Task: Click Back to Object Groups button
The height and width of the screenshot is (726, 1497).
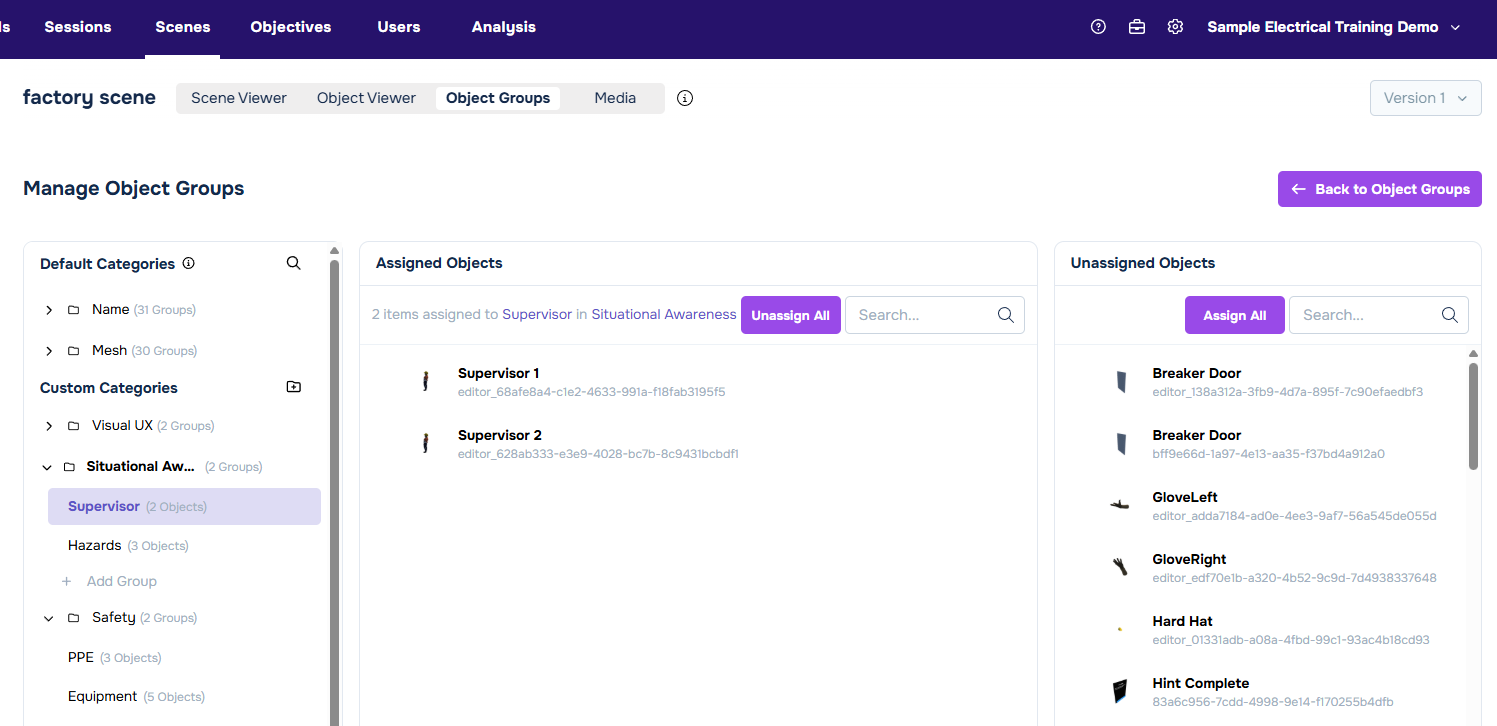Action: point(1380,189)
